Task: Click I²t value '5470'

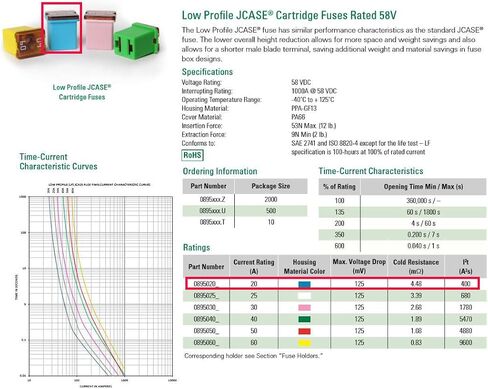Action: click(x=466, y=319)
